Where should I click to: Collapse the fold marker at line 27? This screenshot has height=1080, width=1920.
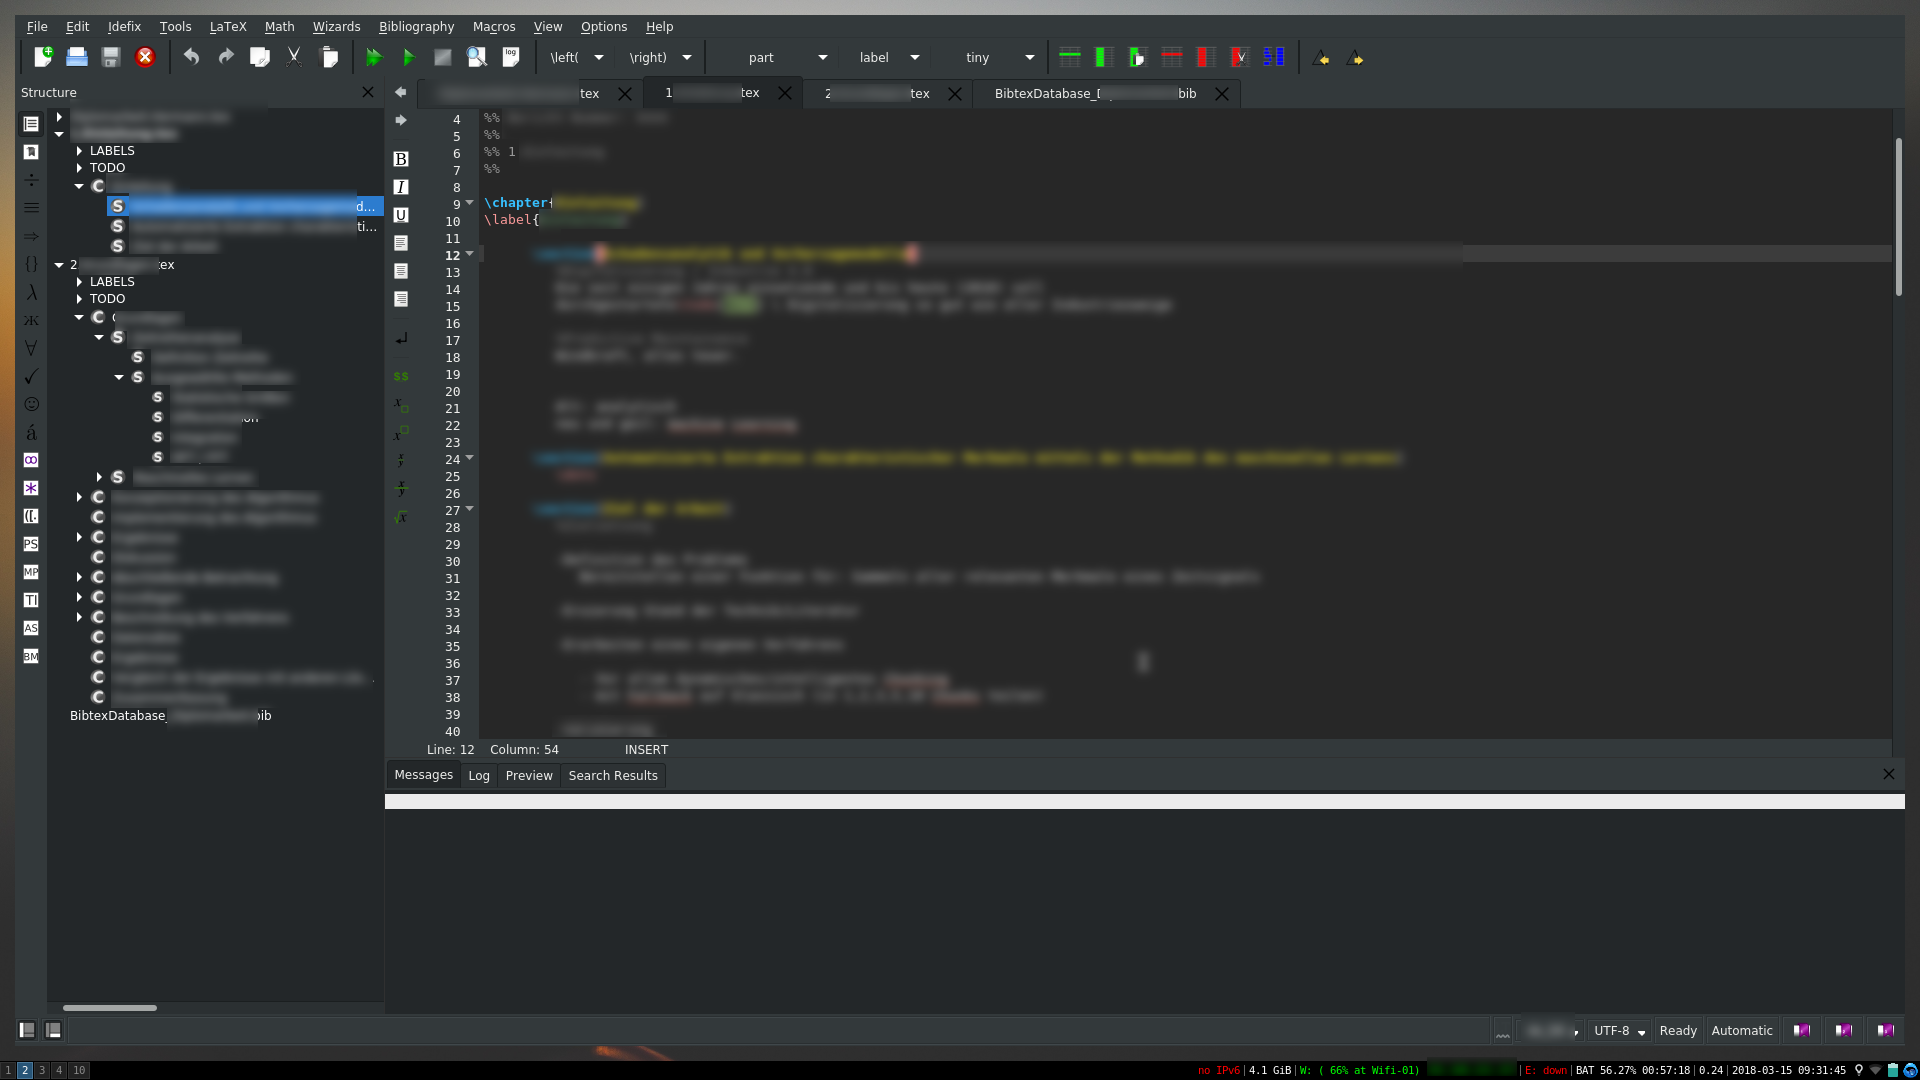point(470,509)
